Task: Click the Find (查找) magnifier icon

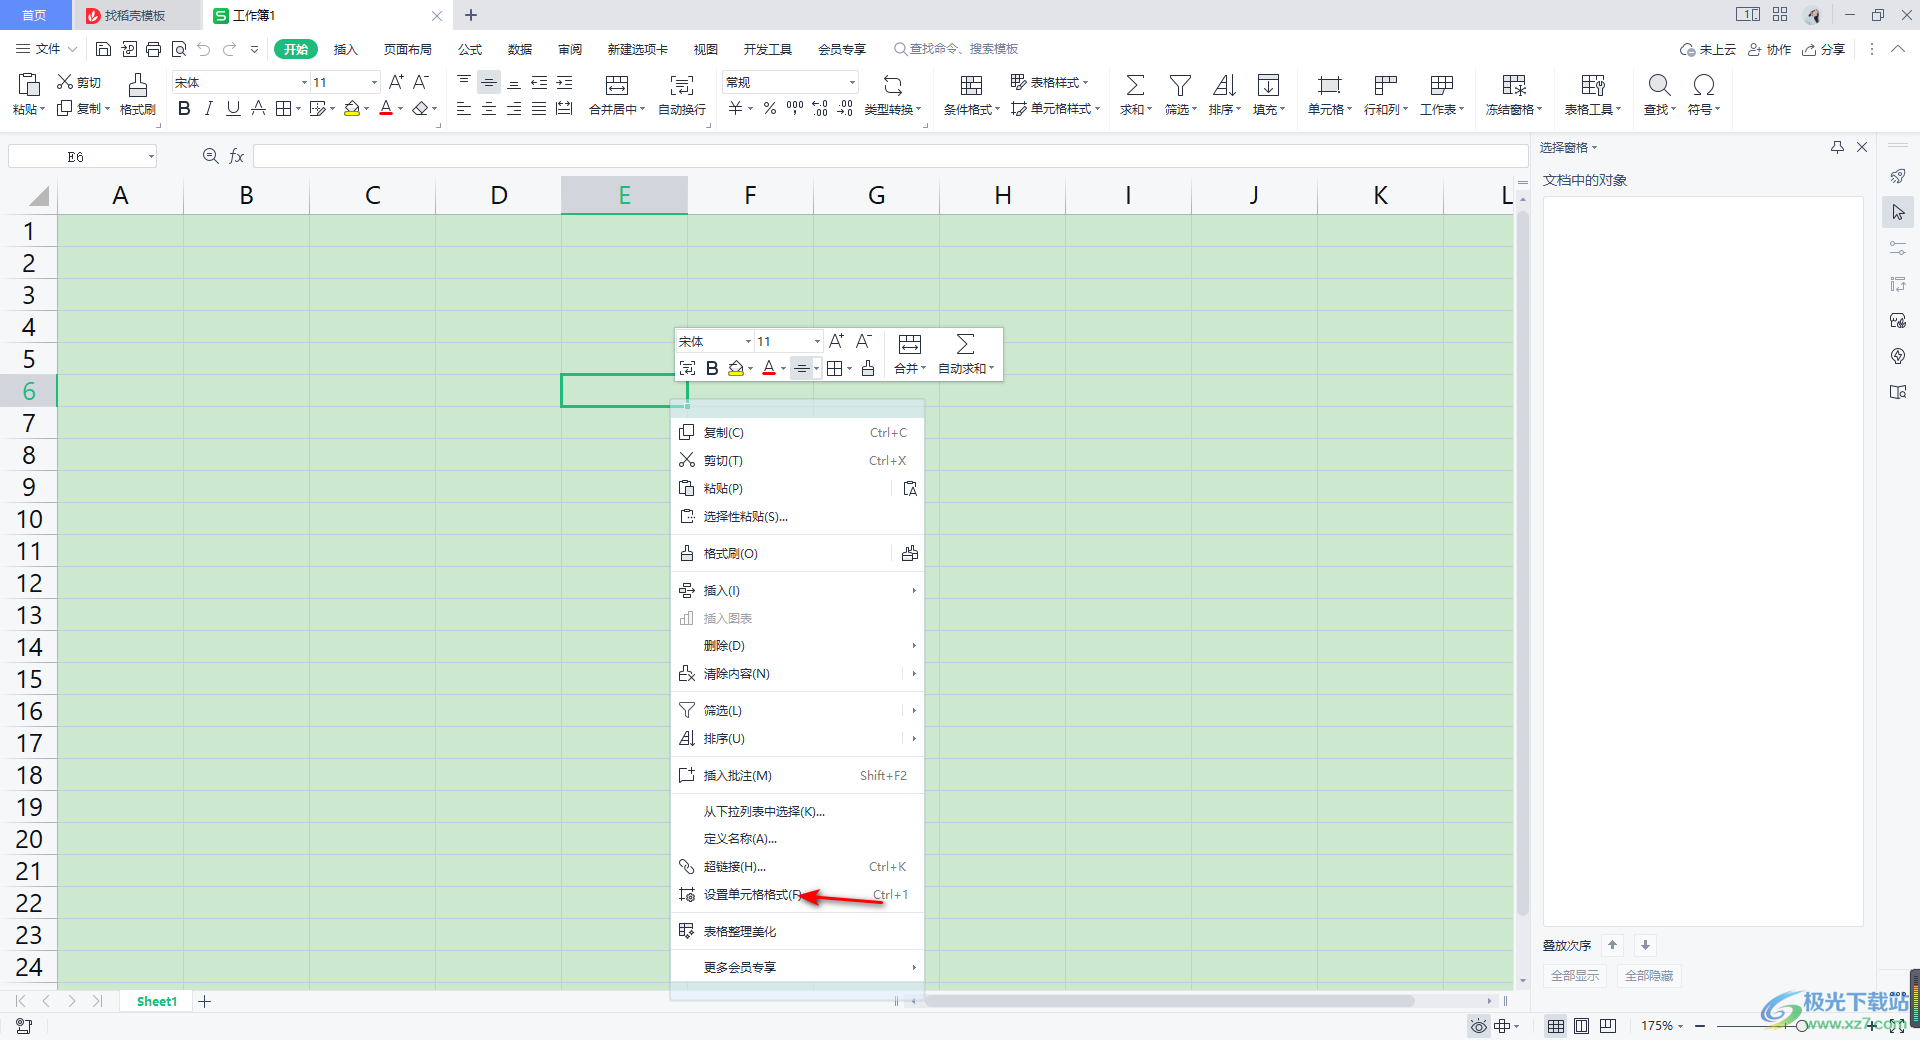Action: coord(1659,84)
